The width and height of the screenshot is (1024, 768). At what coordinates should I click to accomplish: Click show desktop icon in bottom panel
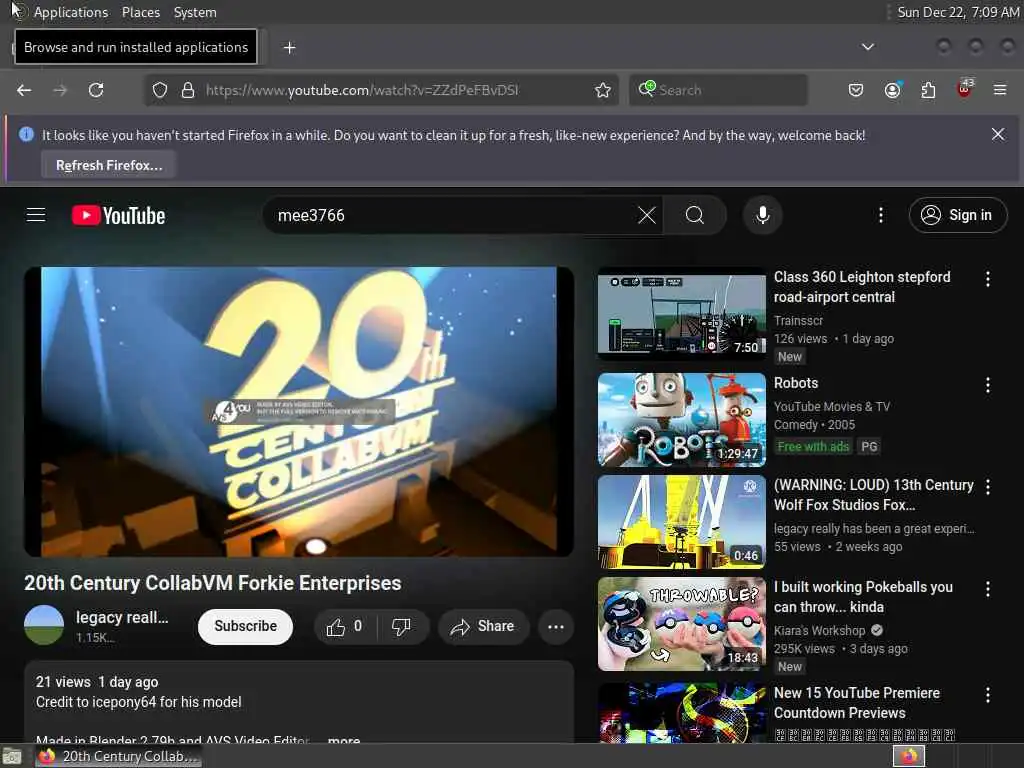(12, 757)
